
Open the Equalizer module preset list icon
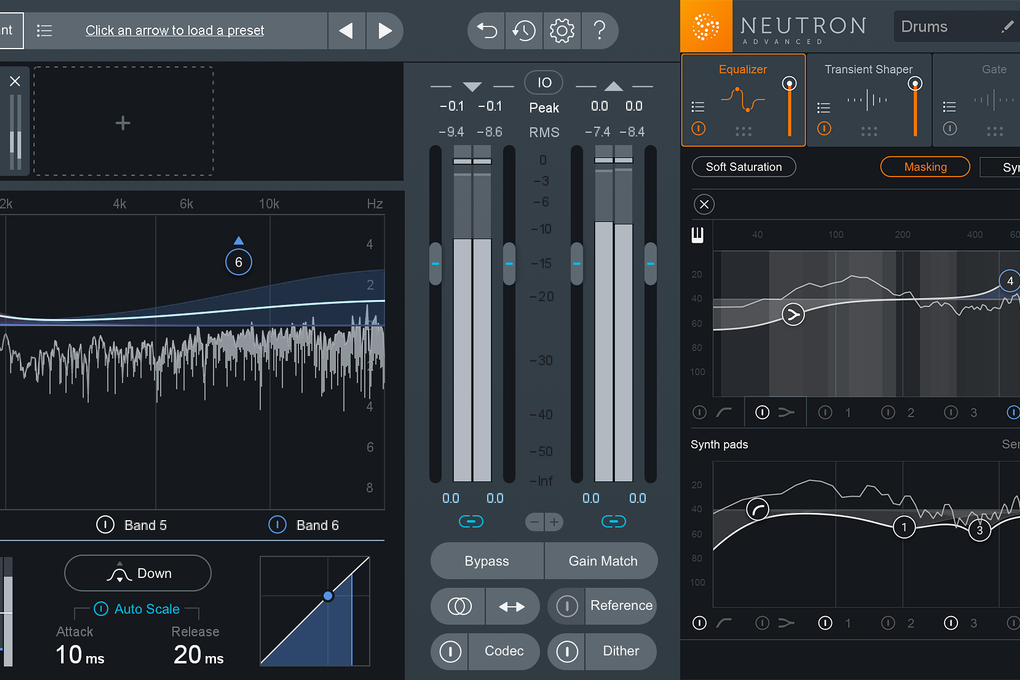tap(698, 107)
